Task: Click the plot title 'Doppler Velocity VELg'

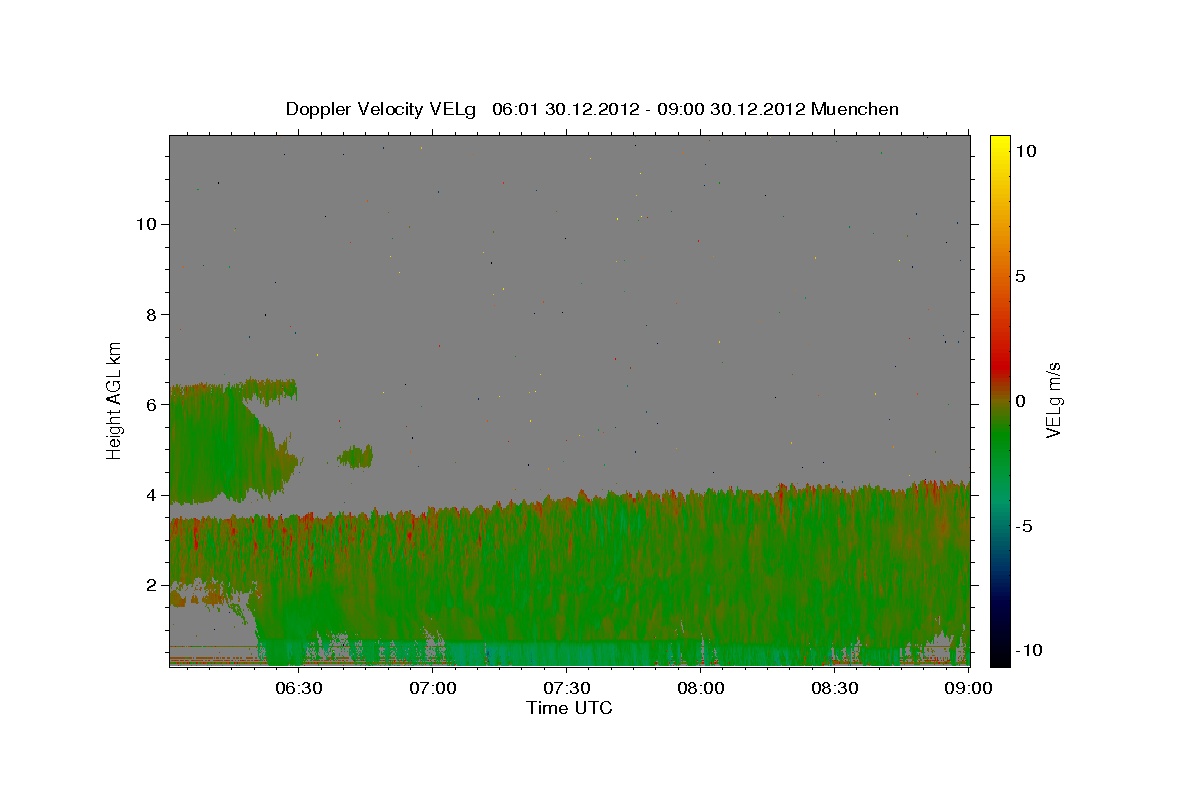Action: (x=383, y=109)
